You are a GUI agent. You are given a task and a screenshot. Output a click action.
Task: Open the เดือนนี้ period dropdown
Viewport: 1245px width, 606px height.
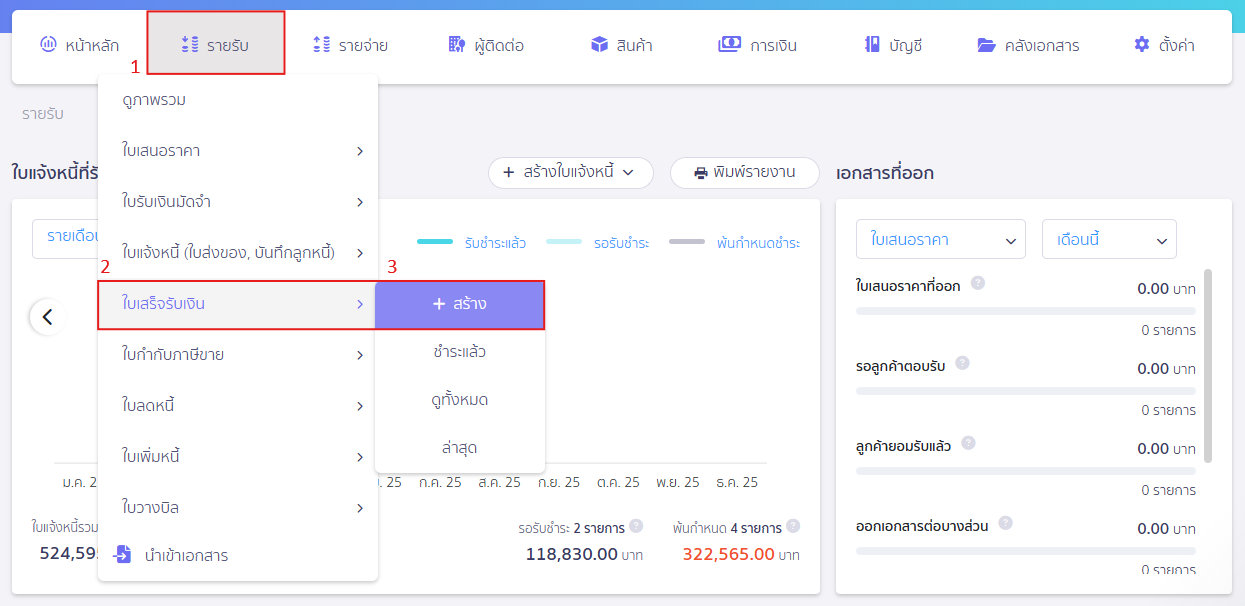point(1108,240)
